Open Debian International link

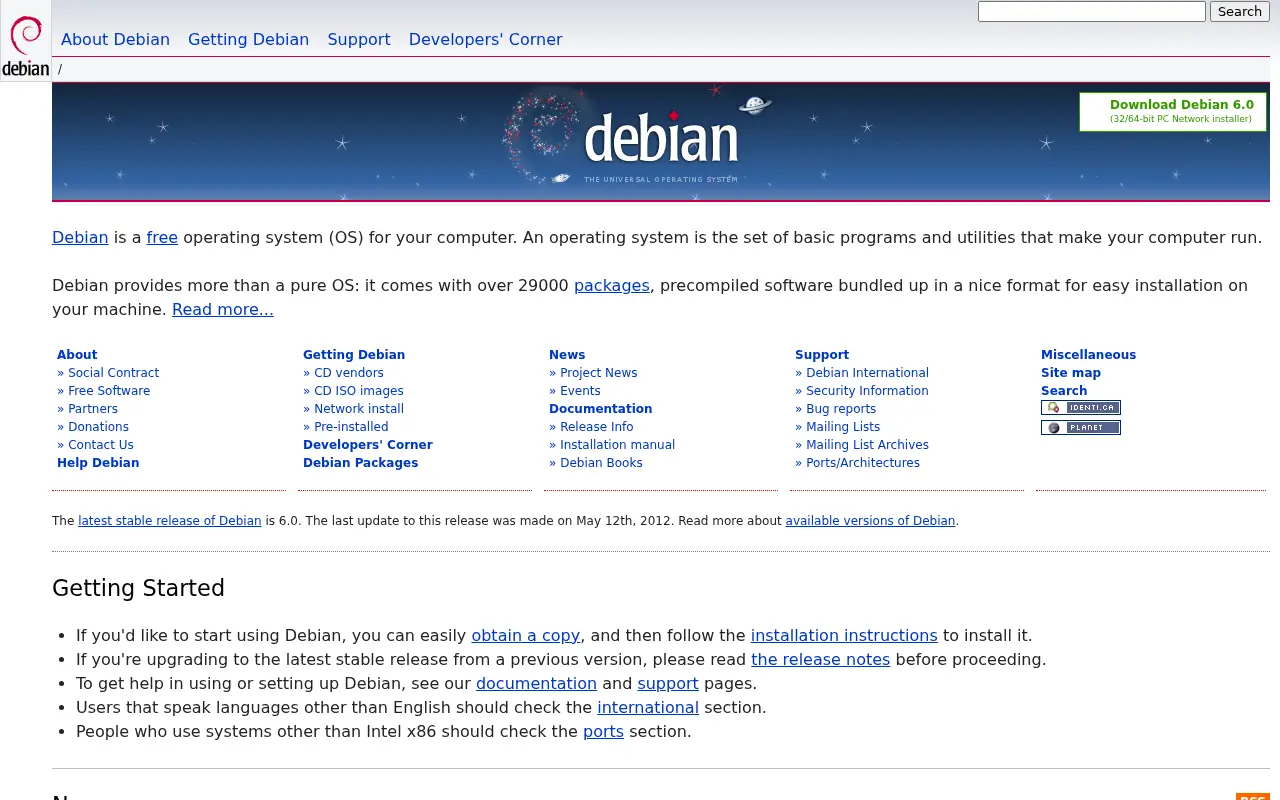click(x=867, y=373)
